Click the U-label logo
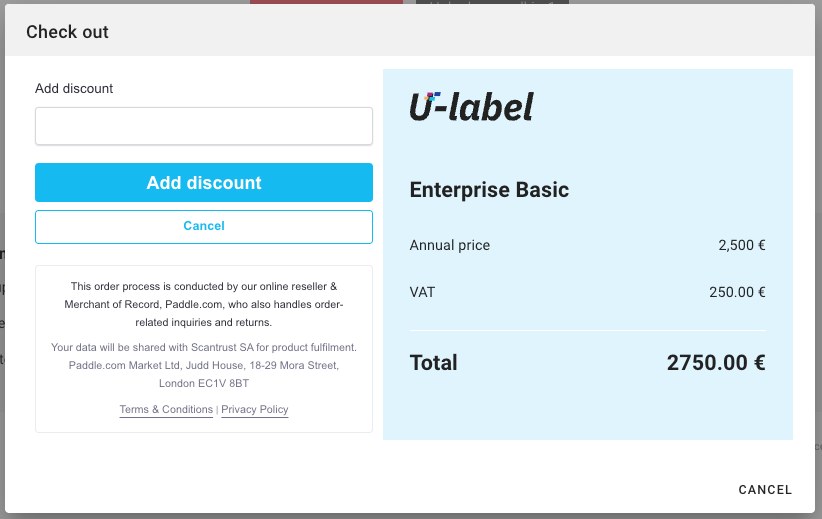The width and height of the screenshot is (822, 519). [471, 106]
